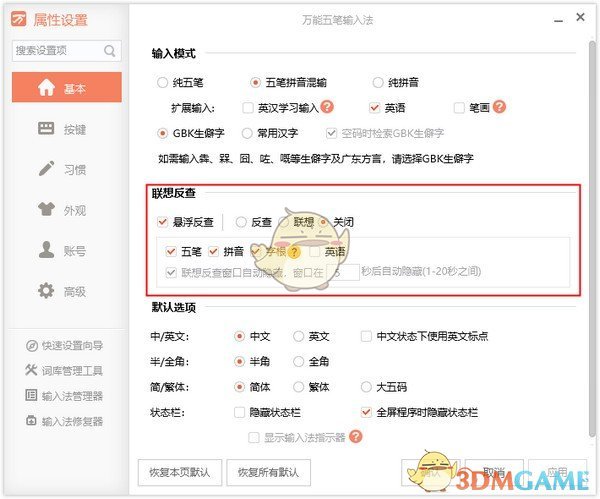Viewport: 600px width, 499px height.
Task: Select 常用汉字 radio option
Action: point(247,133)
